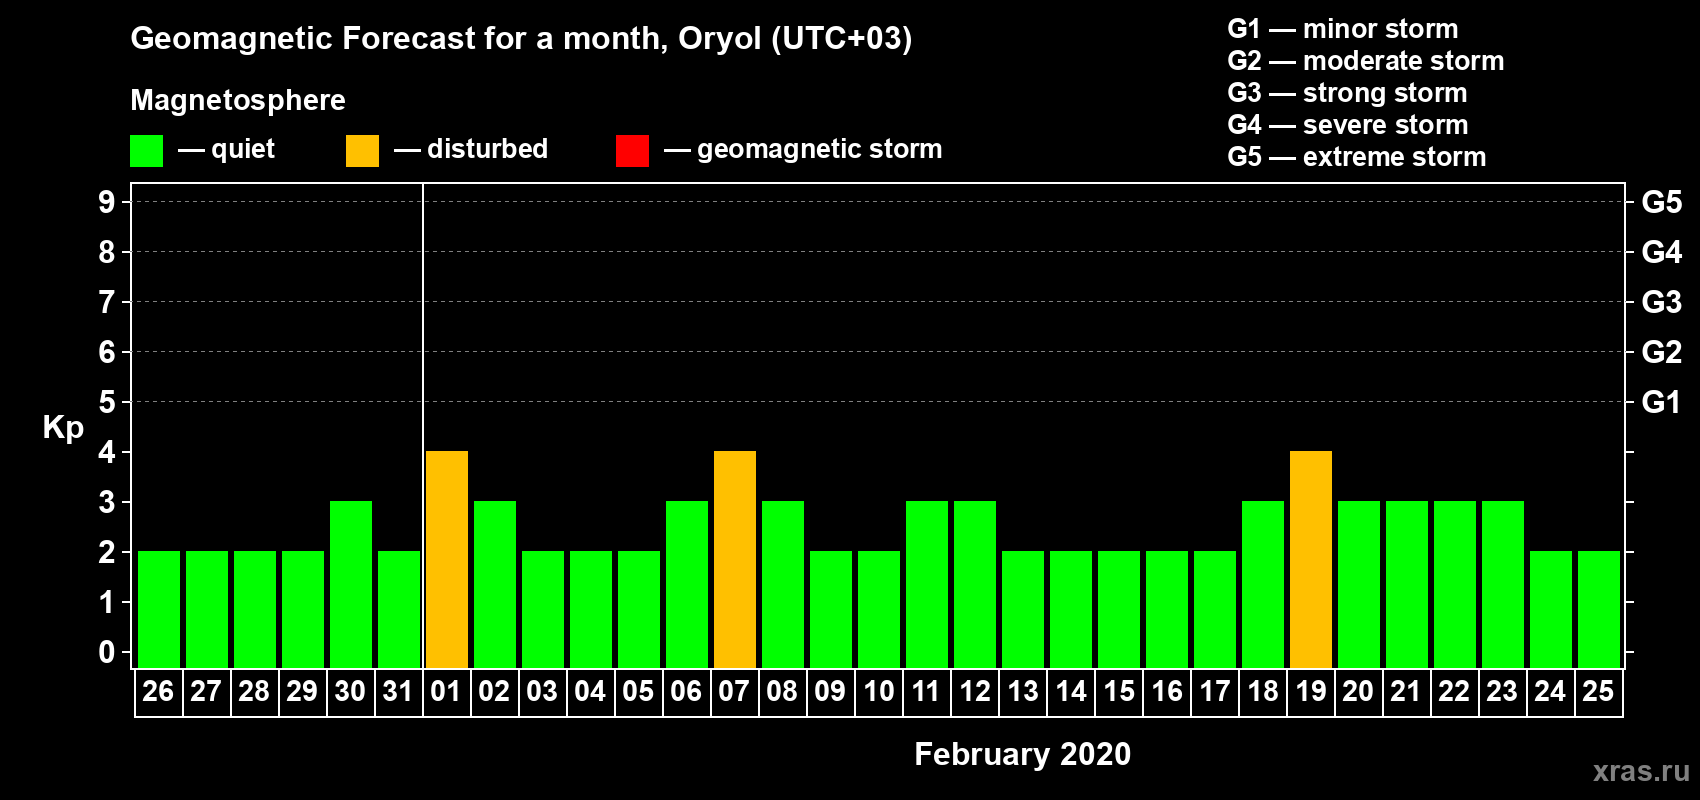
Task: Click the 'G3 — strong storm' line
Action: click(1347, 93)
